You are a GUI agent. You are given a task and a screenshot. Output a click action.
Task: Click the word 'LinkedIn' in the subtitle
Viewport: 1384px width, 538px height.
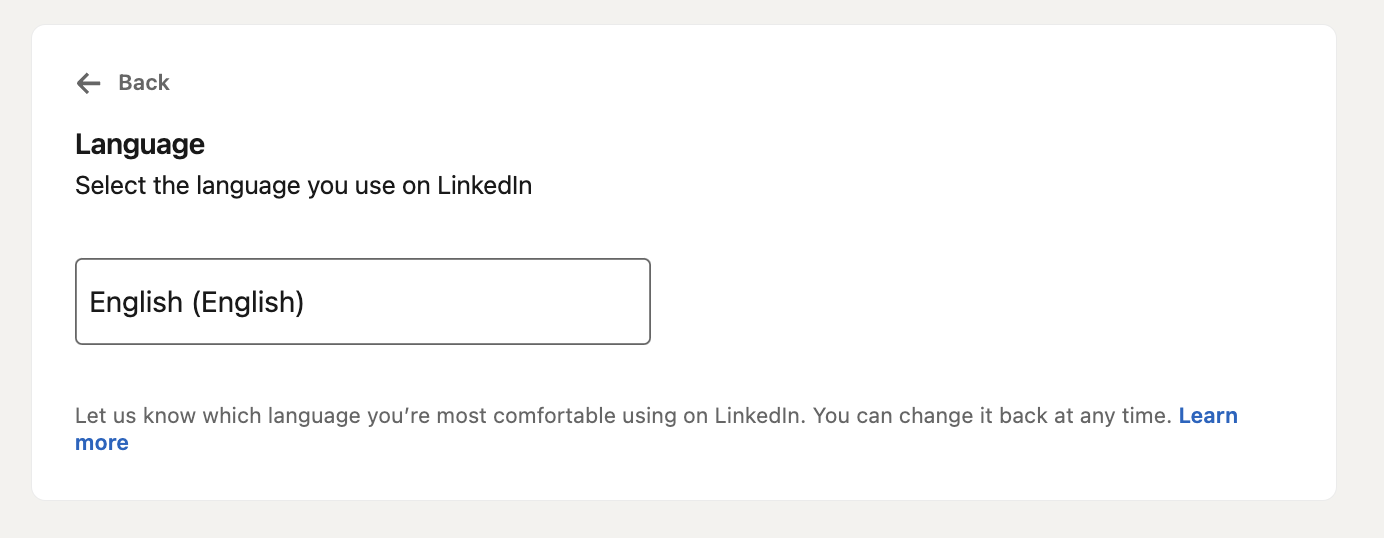point(484,186)
